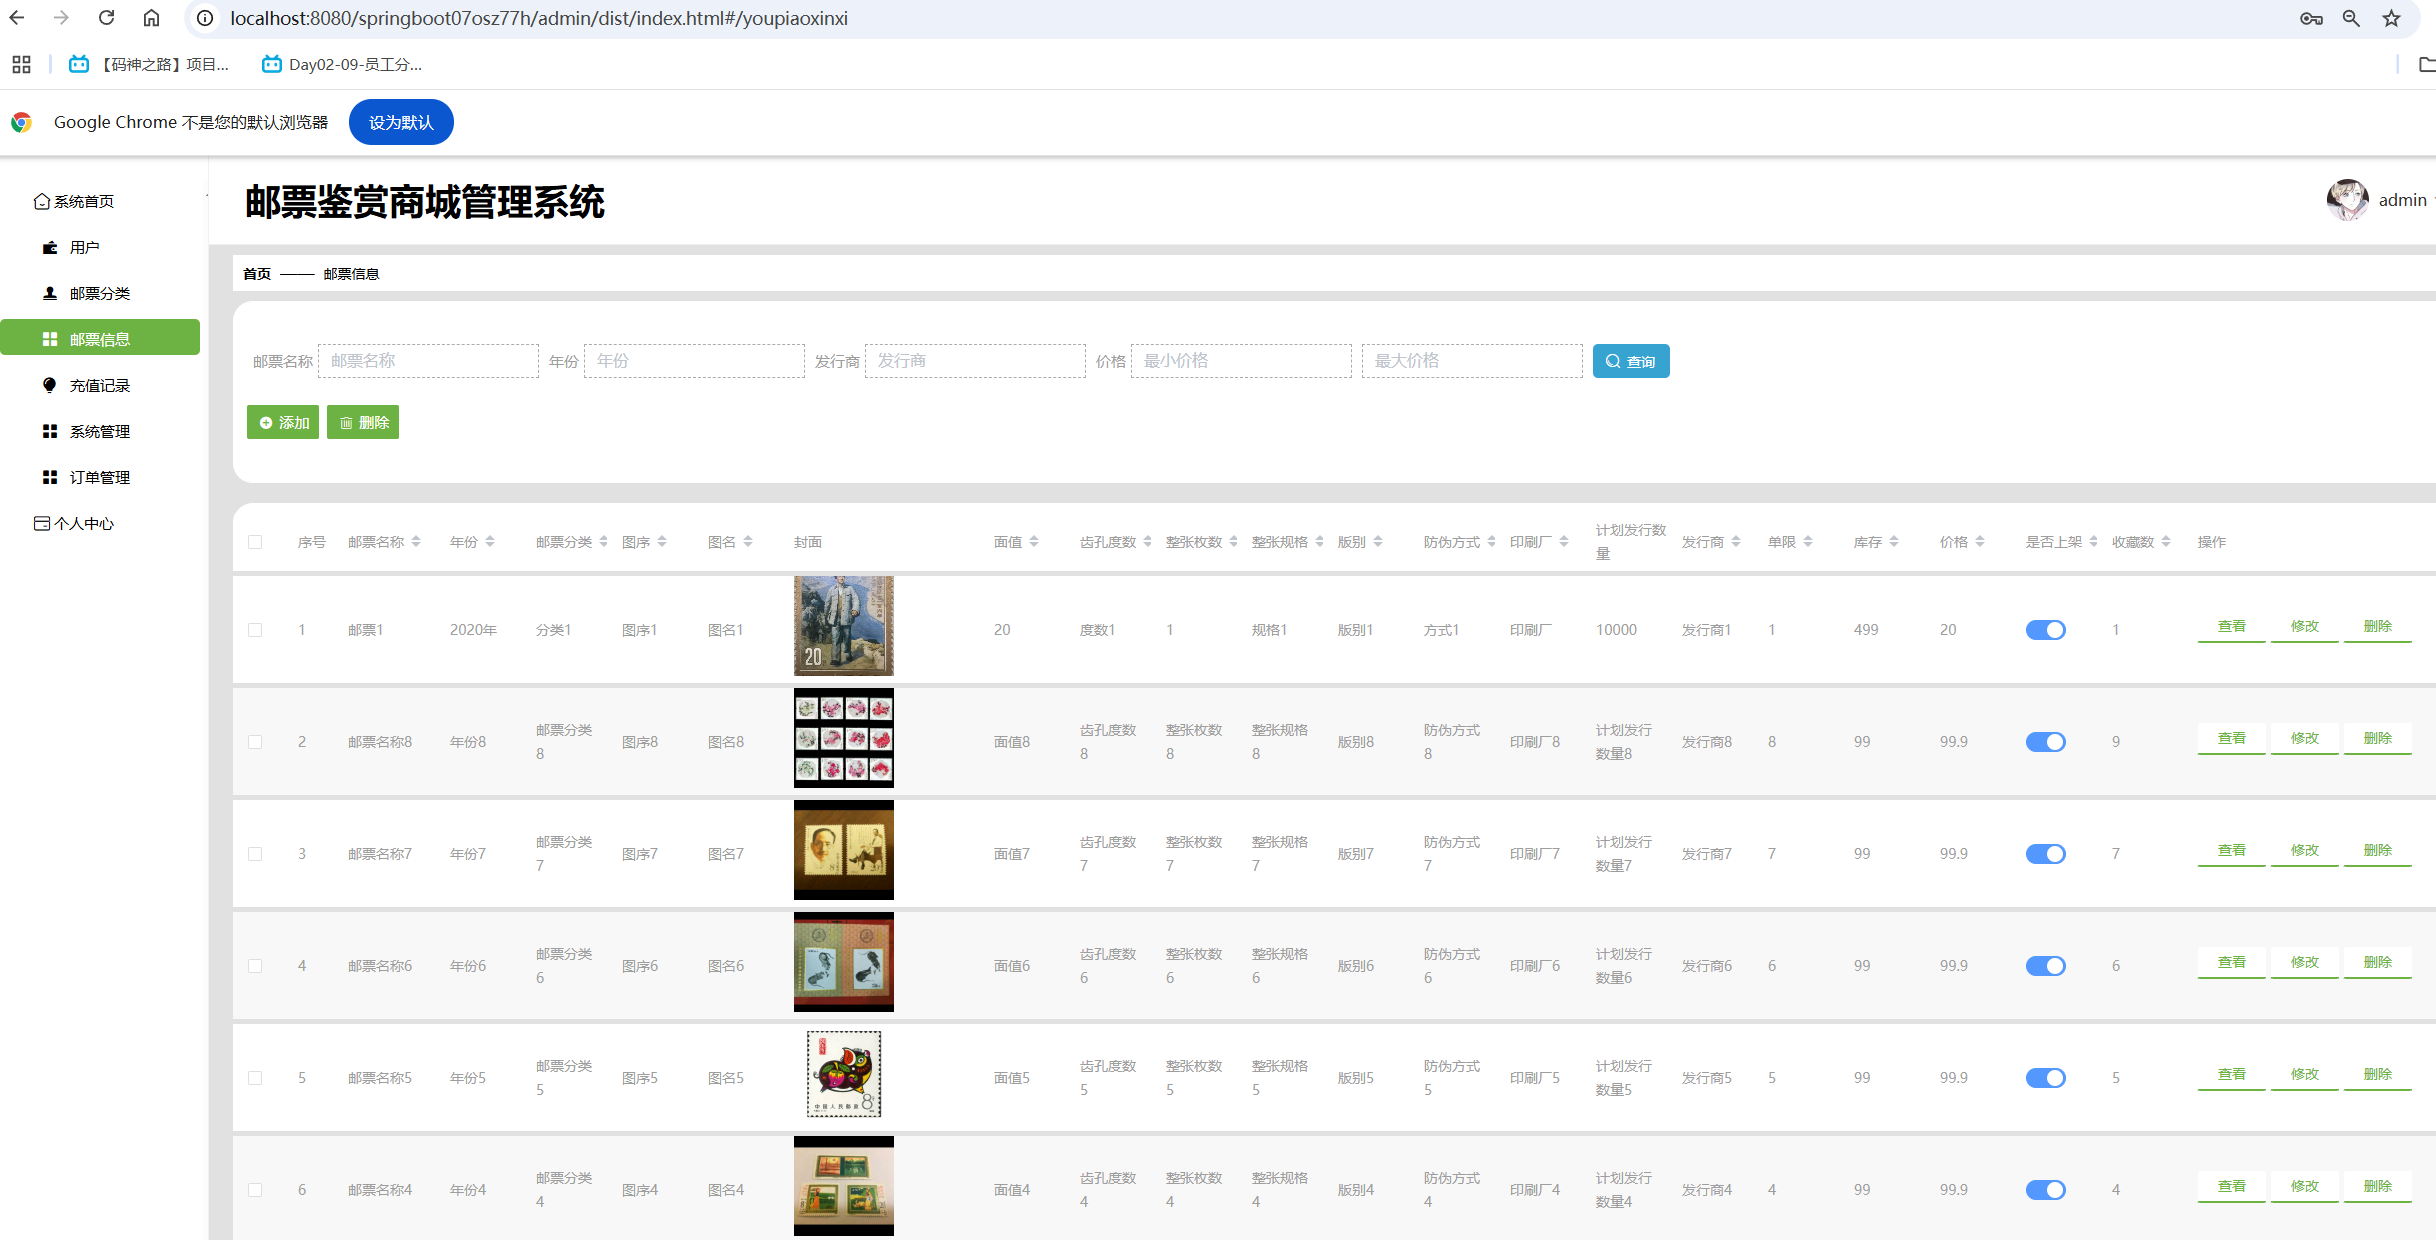This screenshot has height=1240, width=2436.
Task: Click the admin avatar image
Action: tap(2347, 200)
